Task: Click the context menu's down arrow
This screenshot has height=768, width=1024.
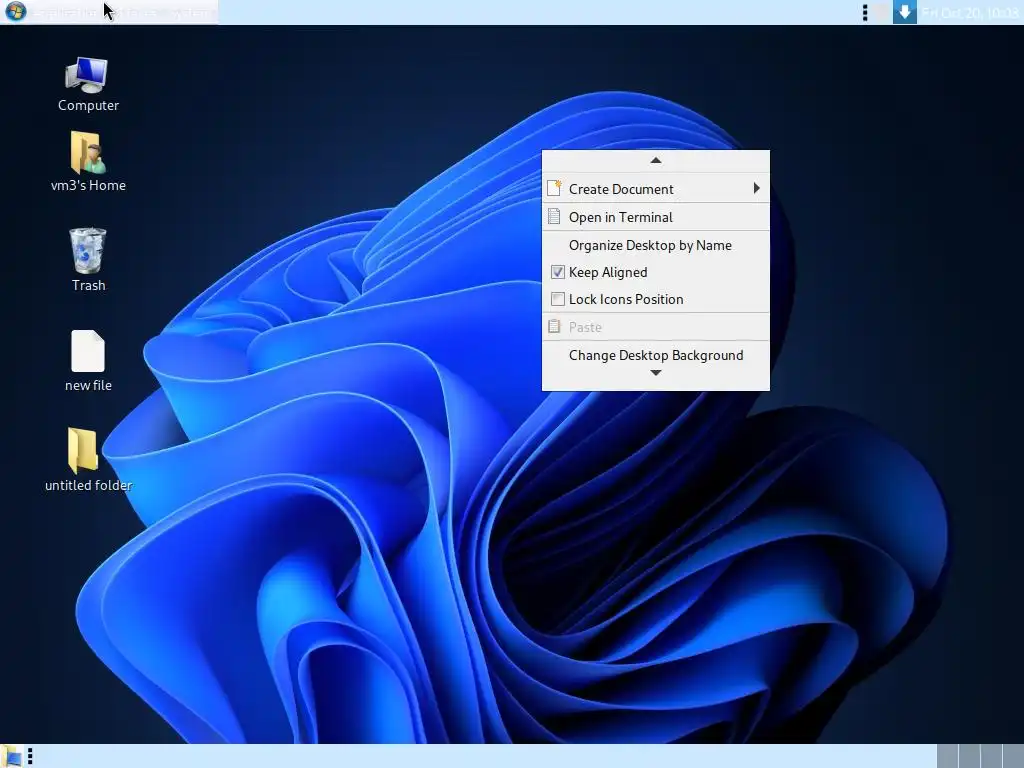Action: pos(656,373)
